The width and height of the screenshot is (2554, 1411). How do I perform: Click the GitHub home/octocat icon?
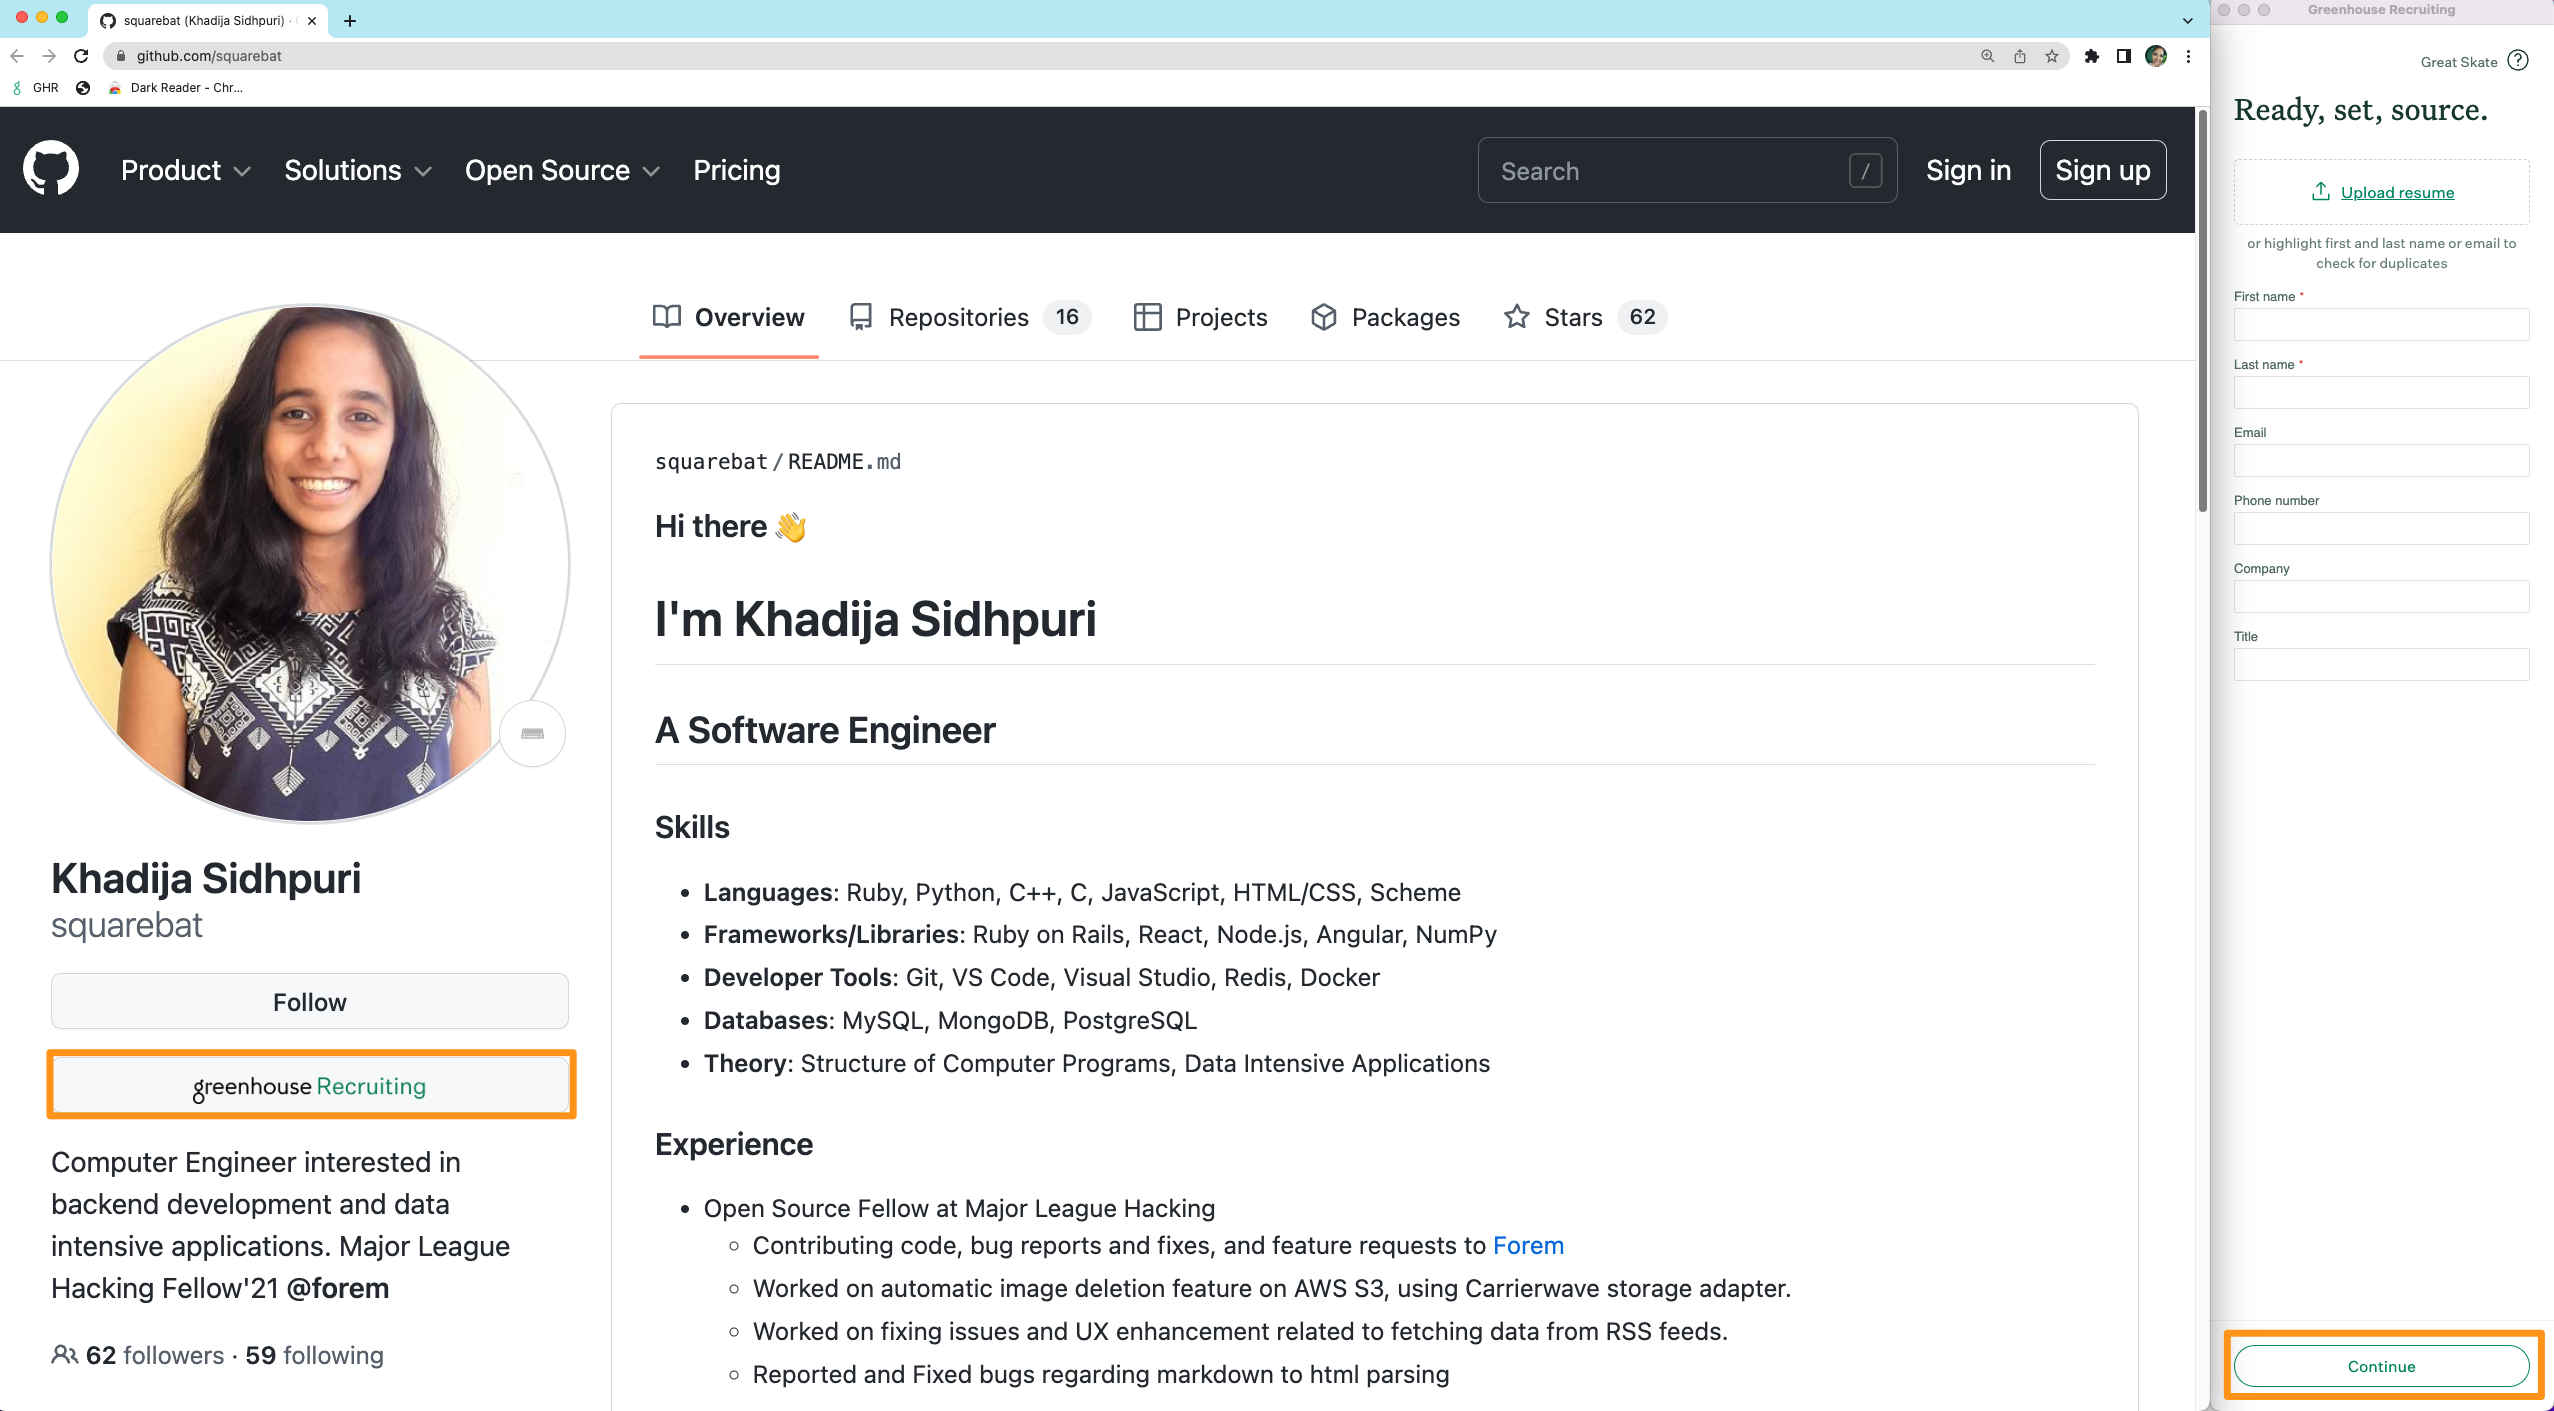[47, 170]
